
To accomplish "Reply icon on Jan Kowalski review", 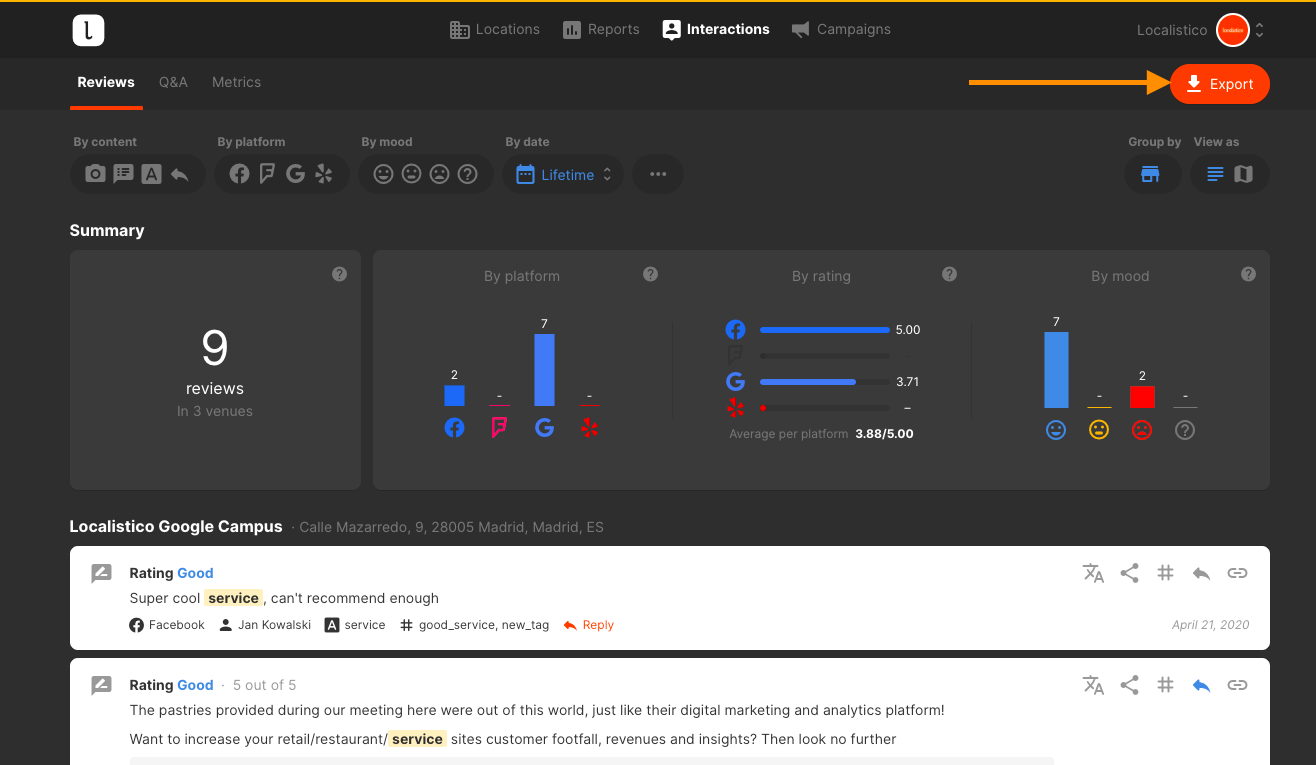I will click(x=1201, y=573).
